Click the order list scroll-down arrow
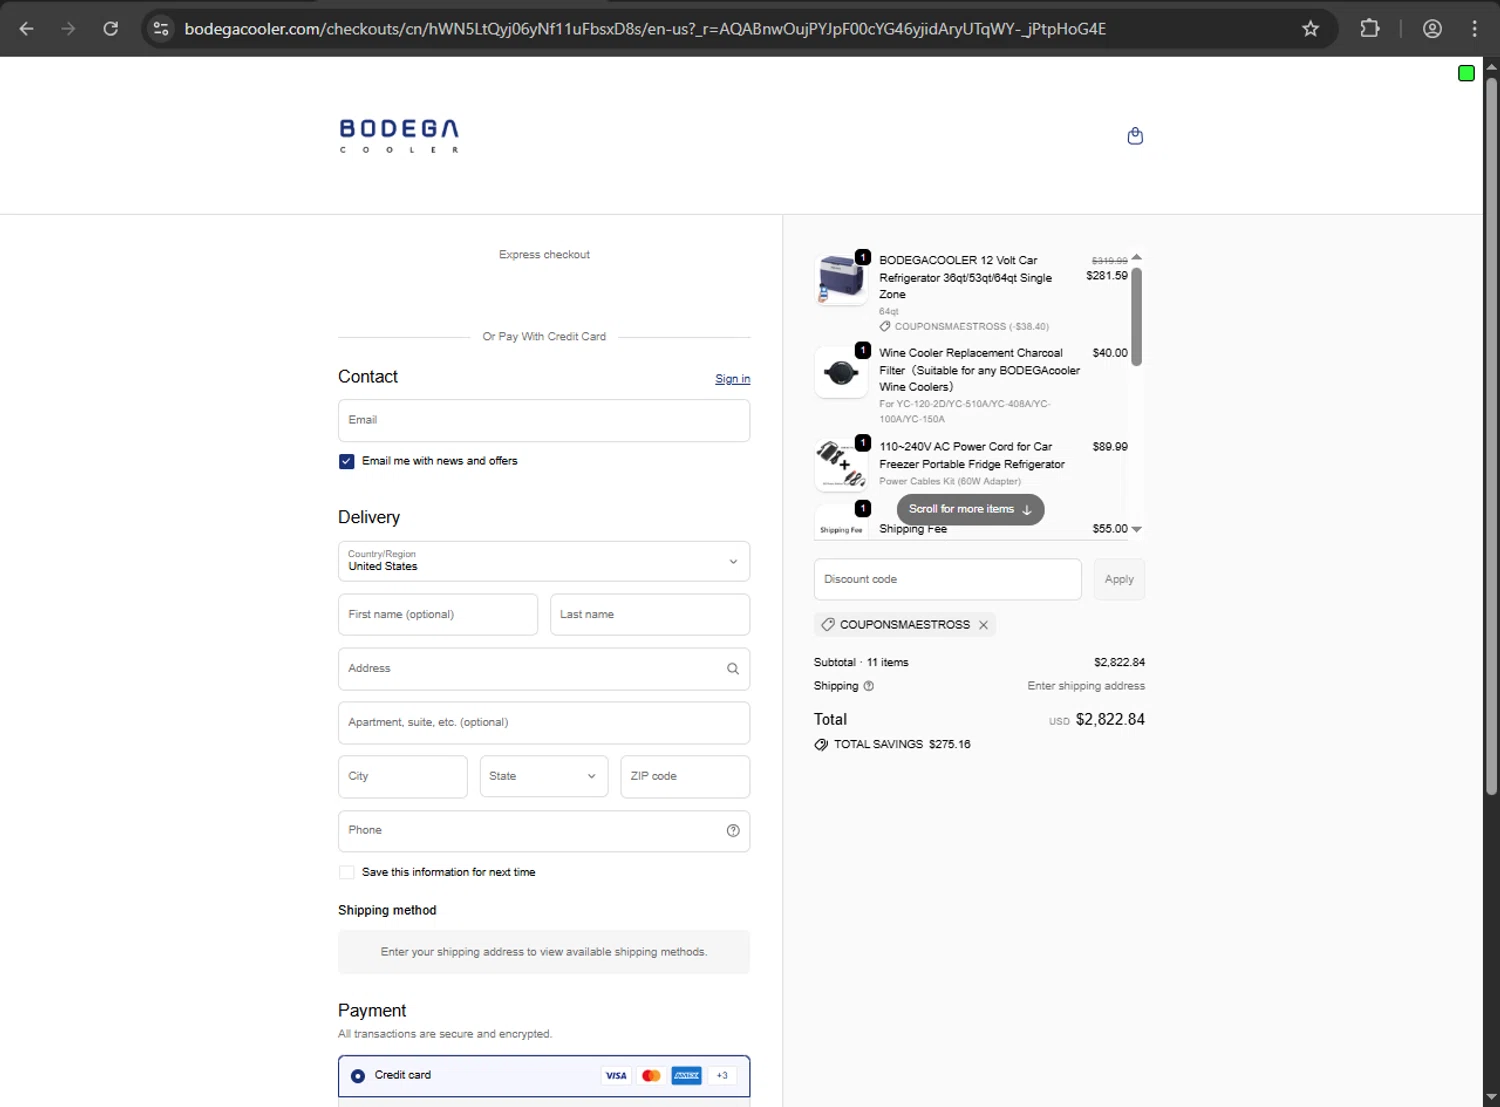 click(x=1136, y=529)
